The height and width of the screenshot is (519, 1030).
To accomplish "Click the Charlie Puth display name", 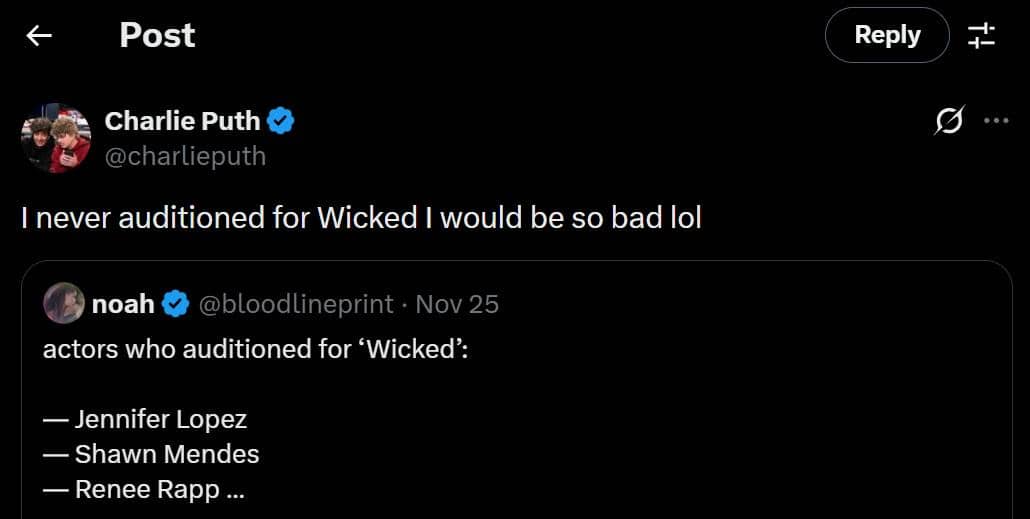I will pyautogui.click(x=182, y=121).
